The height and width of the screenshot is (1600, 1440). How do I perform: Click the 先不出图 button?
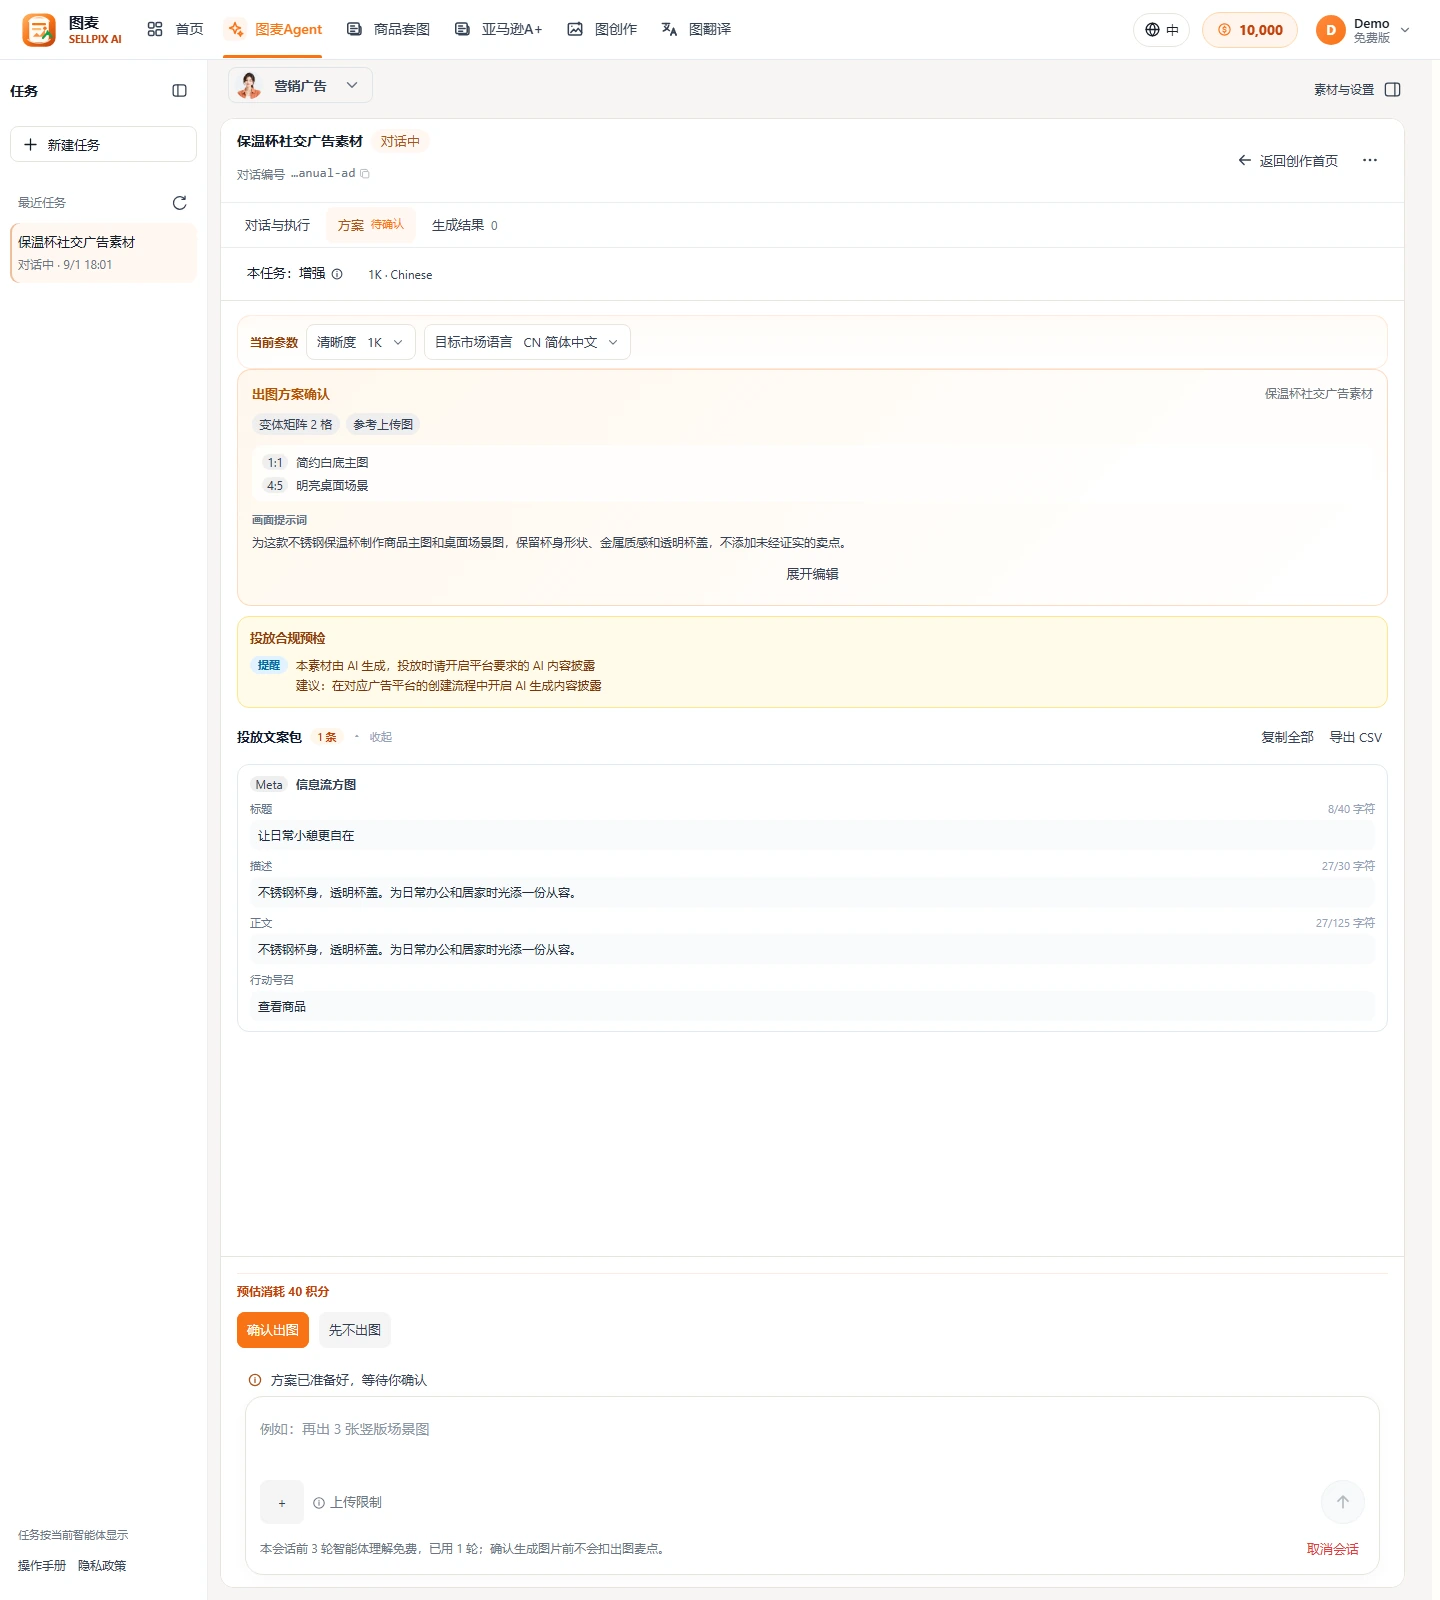click(355, 1330)
